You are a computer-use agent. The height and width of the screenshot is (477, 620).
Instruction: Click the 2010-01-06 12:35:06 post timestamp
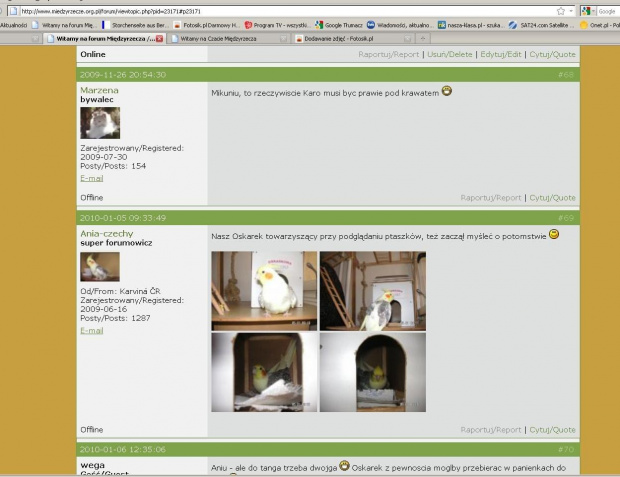point(123,449)
